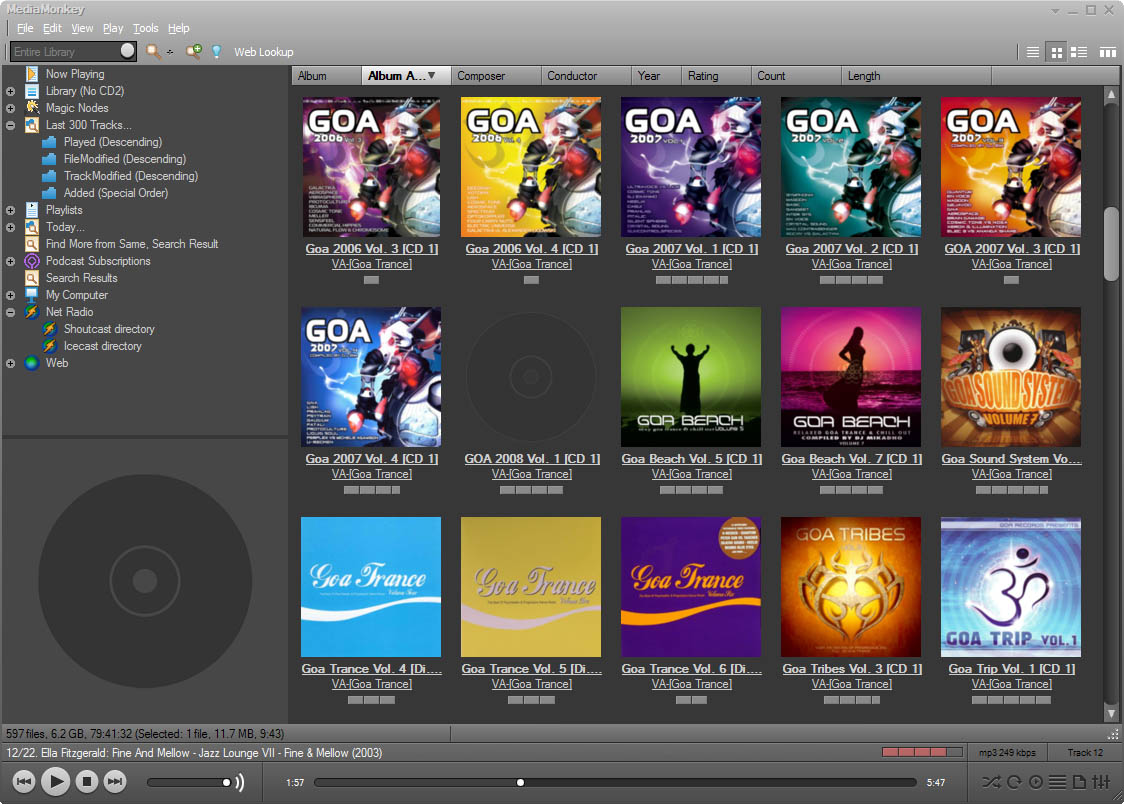This screenshot has height=804, width=1124.
Task: Open the equalizer settings icon
Action: pos(1101,782)
